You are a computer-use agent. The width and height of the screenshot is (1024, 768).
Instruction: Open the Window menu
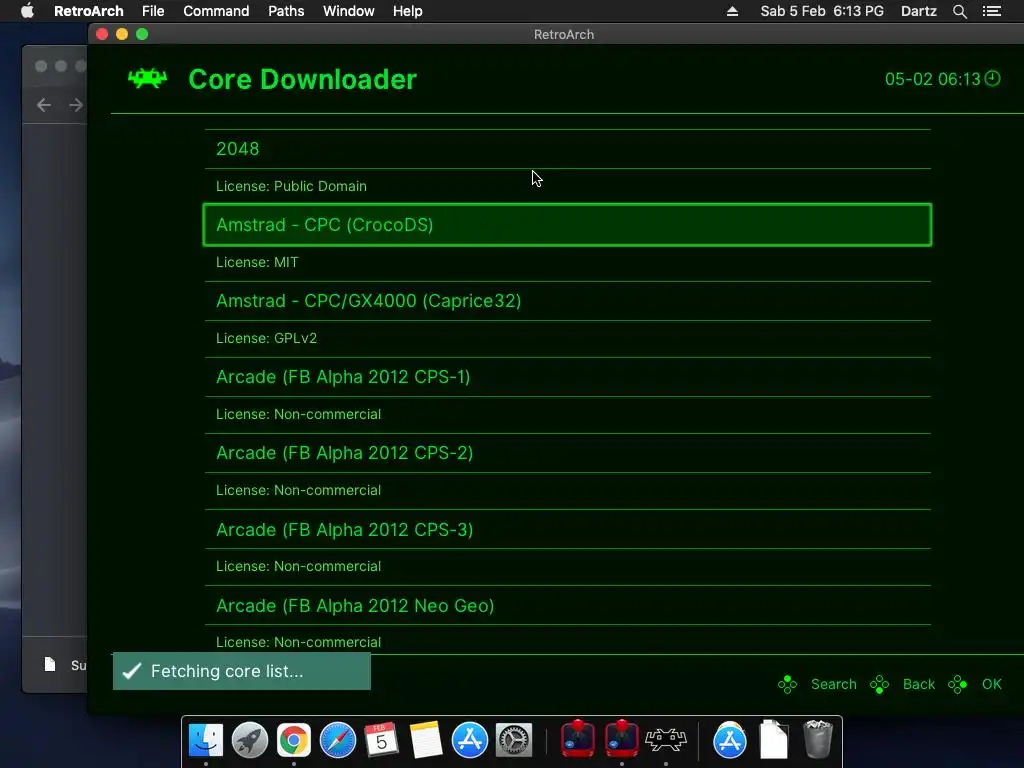click(349, 11)
